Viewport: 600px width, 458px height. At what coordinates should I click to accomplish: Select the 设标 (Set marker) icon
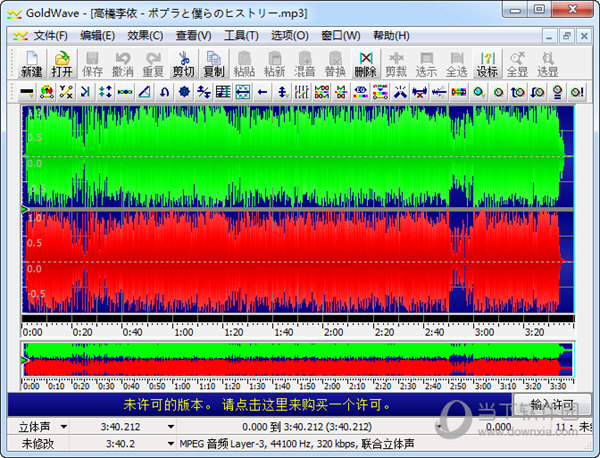tap(487, 64)
